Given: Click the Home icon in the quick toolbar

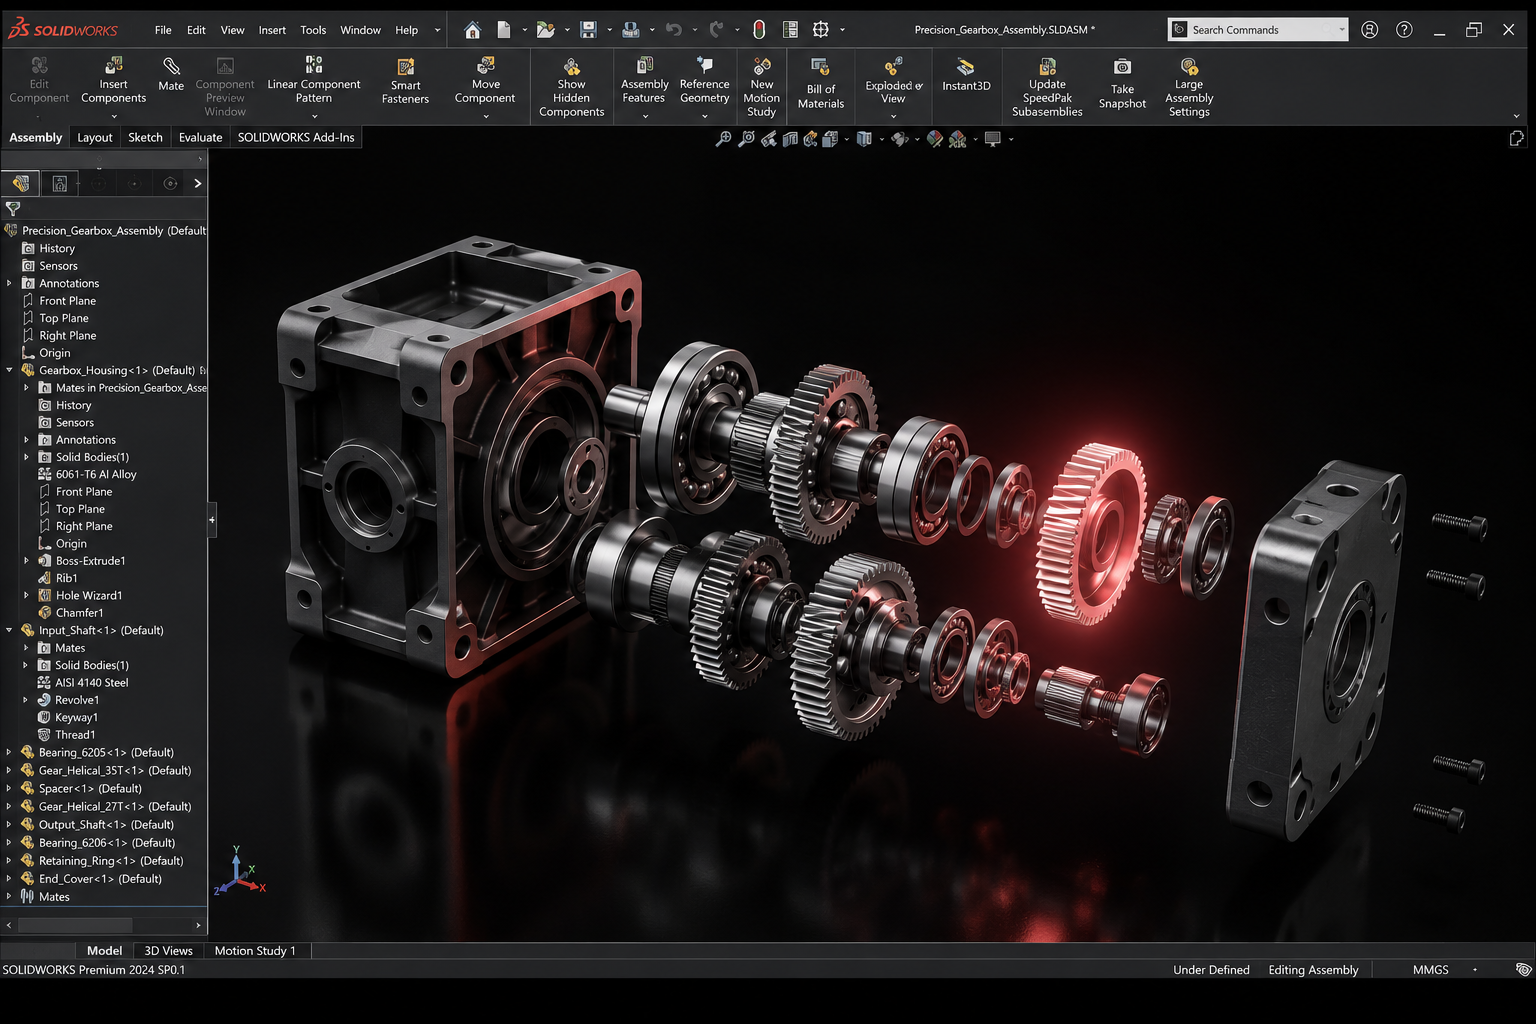Looking at the screenshot, I should point(472,30).
